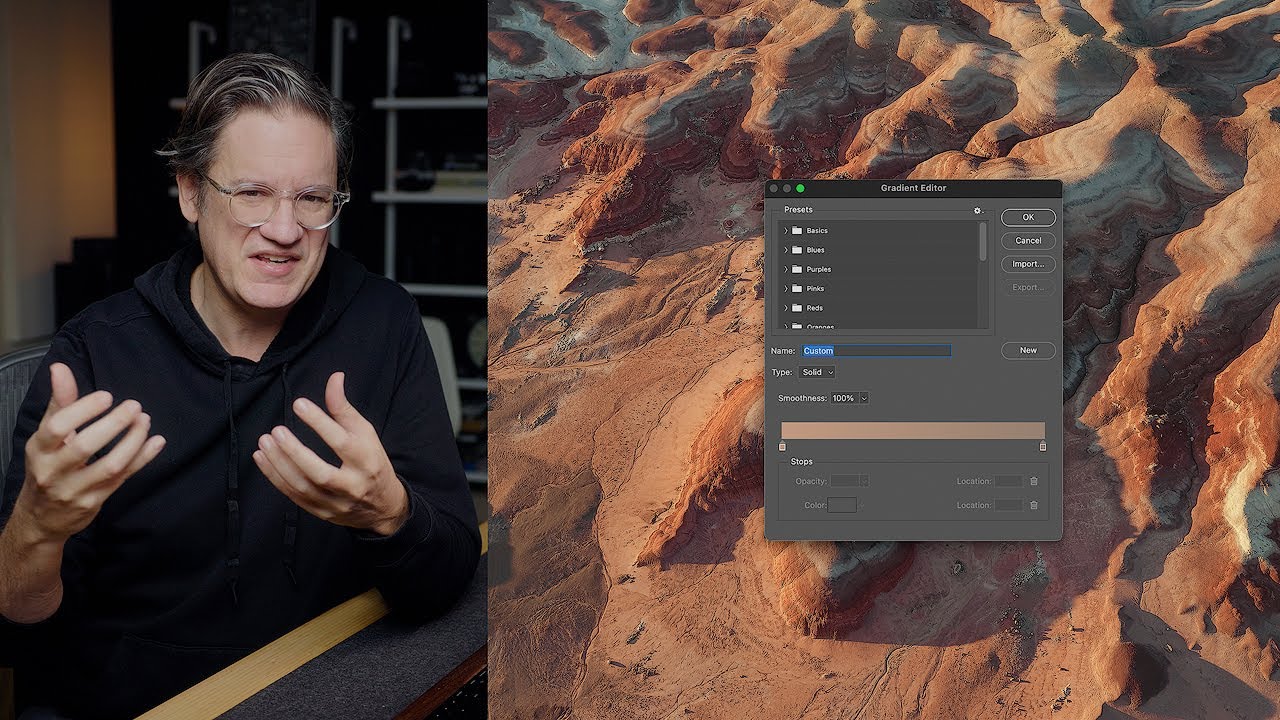The height and width of the screenshot is (720, 1280).
Task: Click the Blues folder icon
Action: [x=797, y=250]
